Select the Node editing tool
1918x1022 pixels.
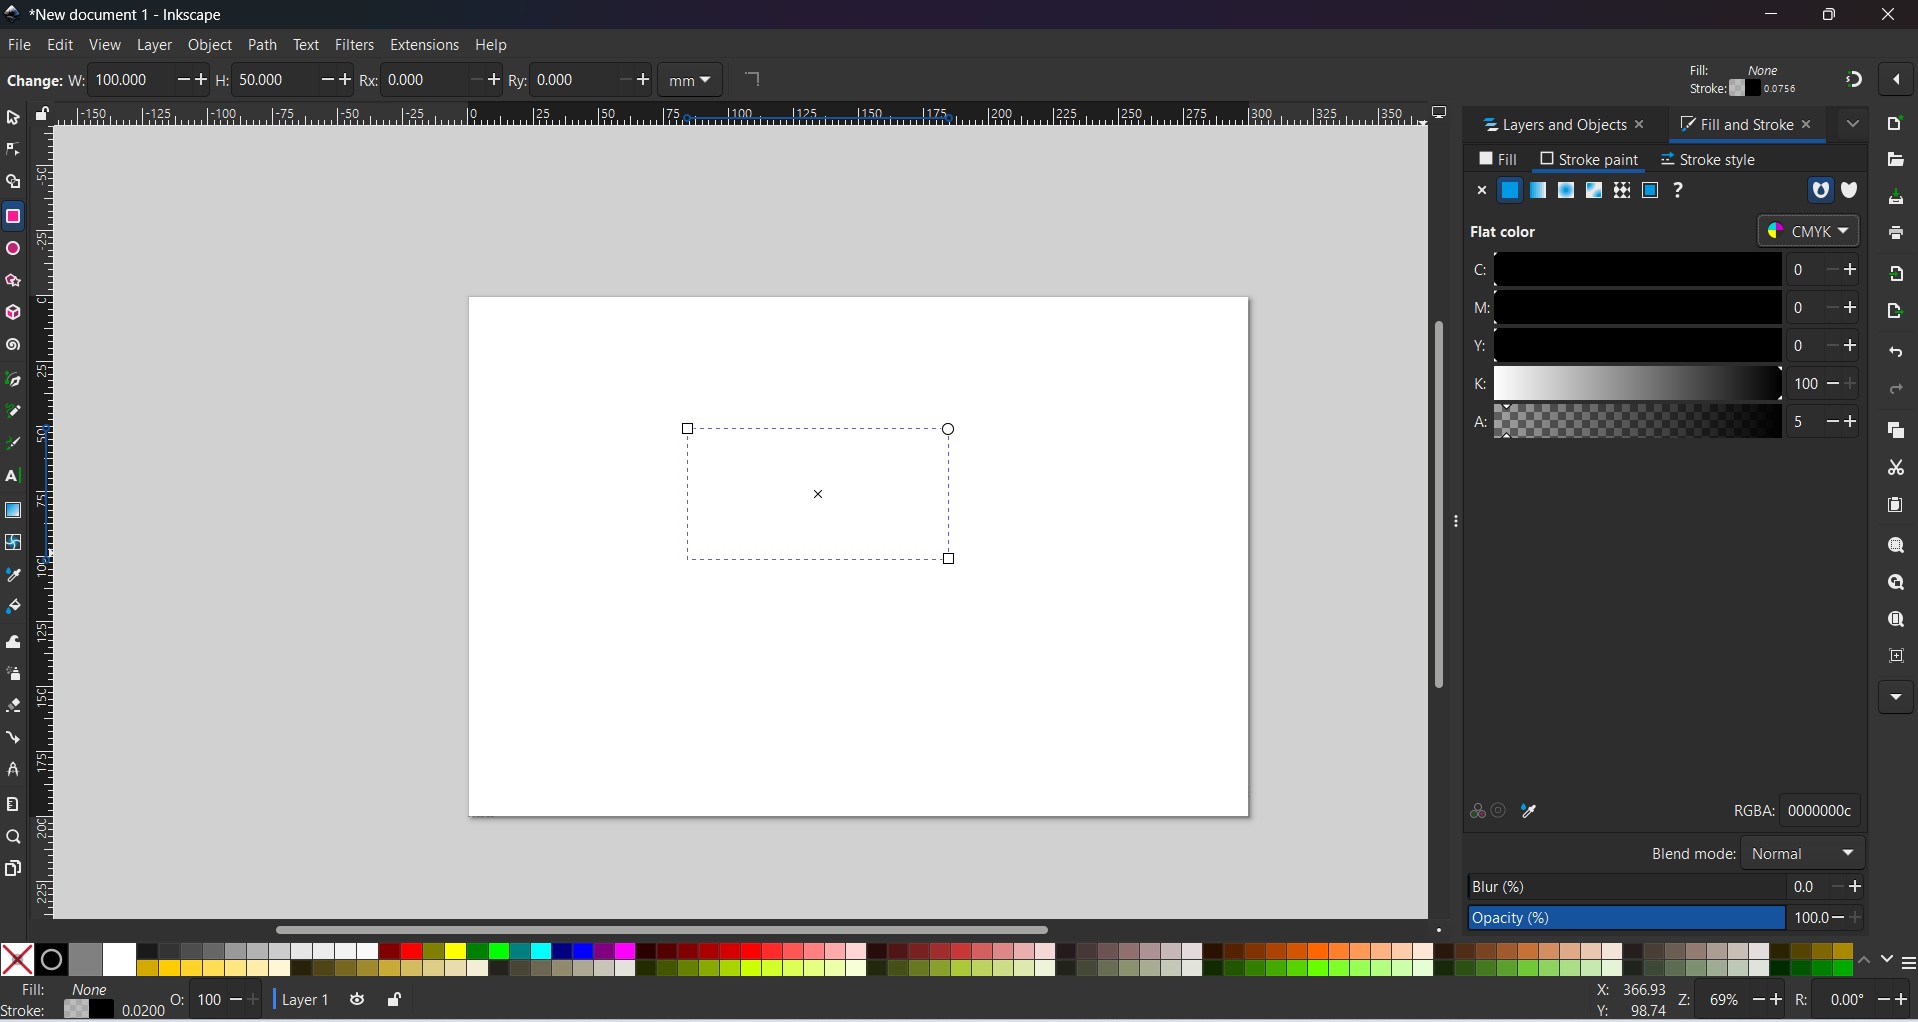click(x=13, y=150)
